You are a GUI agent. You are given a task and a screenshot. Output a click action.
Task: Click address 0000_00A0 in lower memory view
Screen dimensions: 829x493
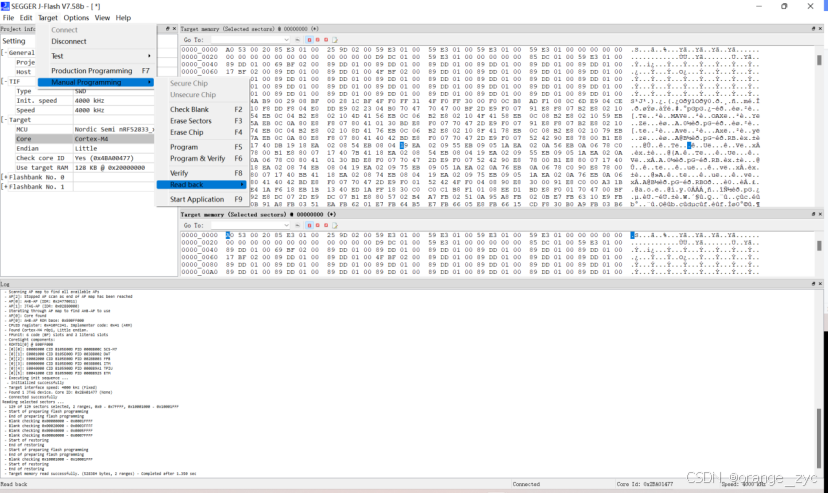coord(200,272)
